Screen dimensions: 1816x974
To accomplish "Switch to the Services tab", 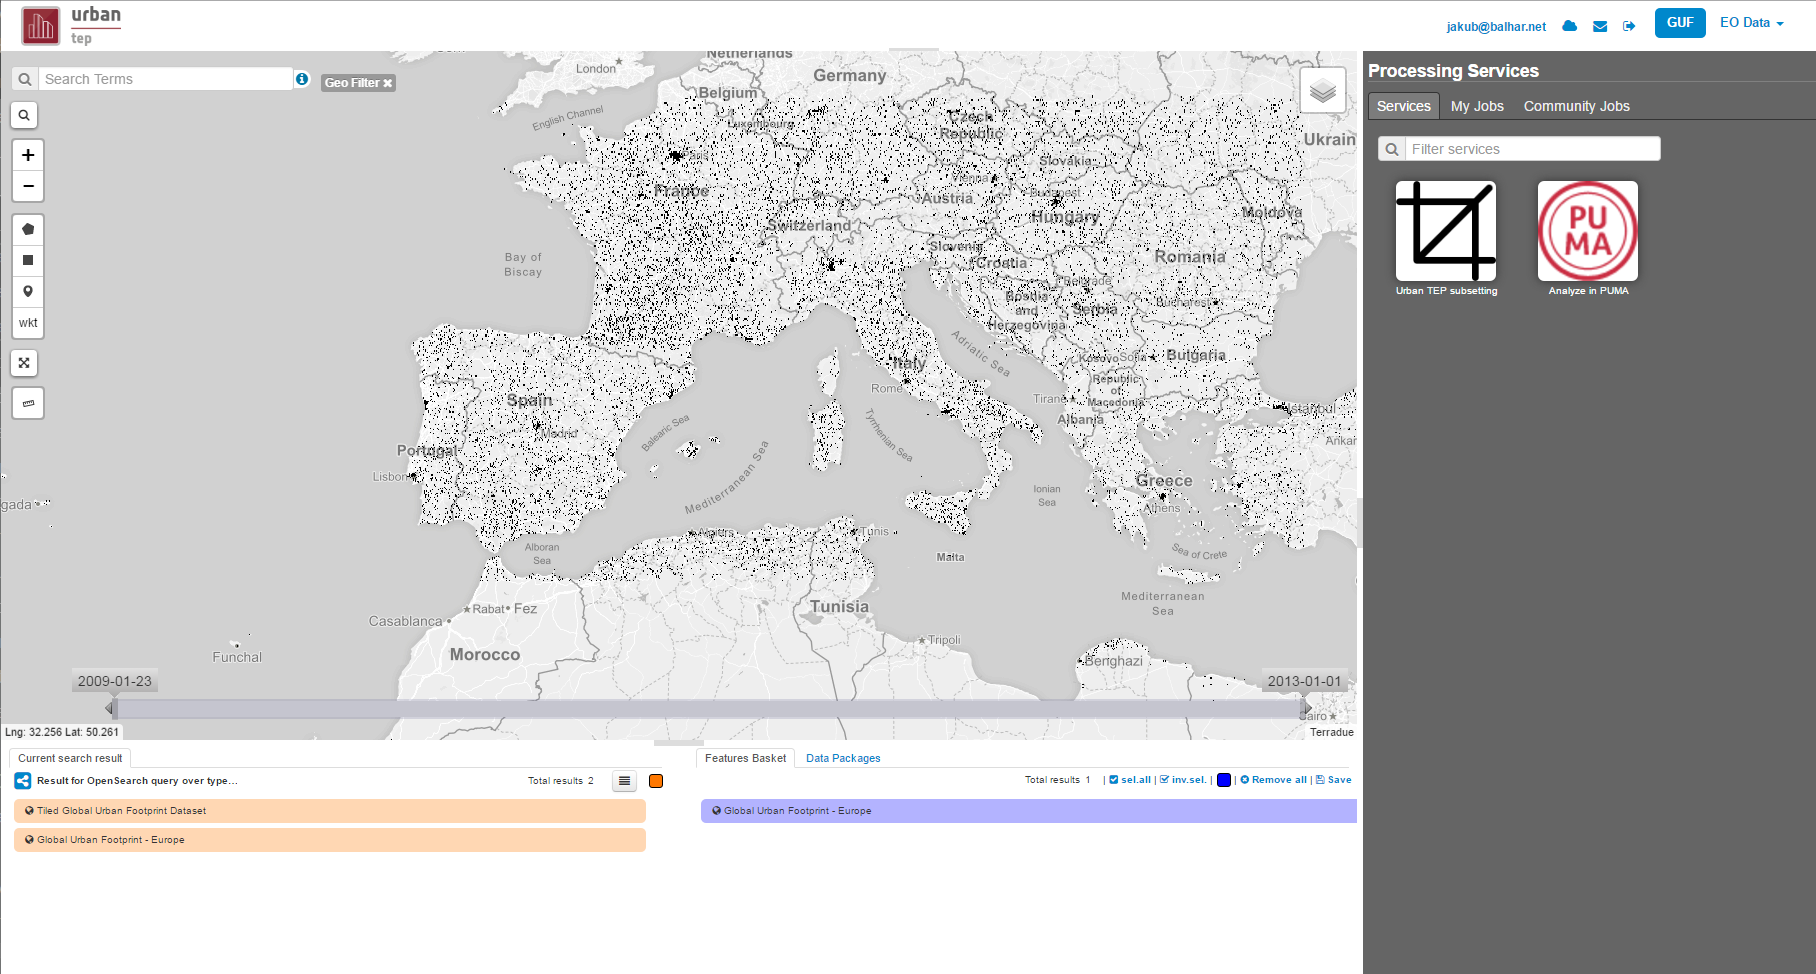I will (x=1403, y=106).
